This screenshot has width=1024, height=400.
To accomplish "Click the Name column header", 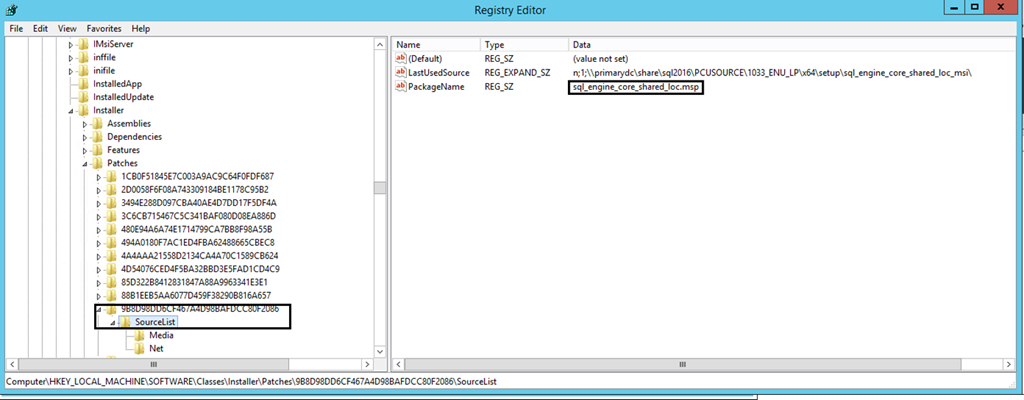I will click(409, 45).
